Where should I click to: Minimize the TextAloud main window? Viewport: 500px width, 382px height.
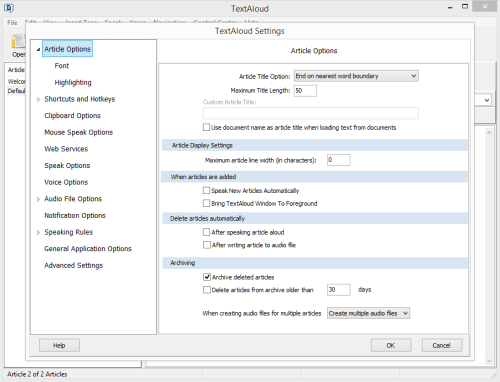point(450,7)
